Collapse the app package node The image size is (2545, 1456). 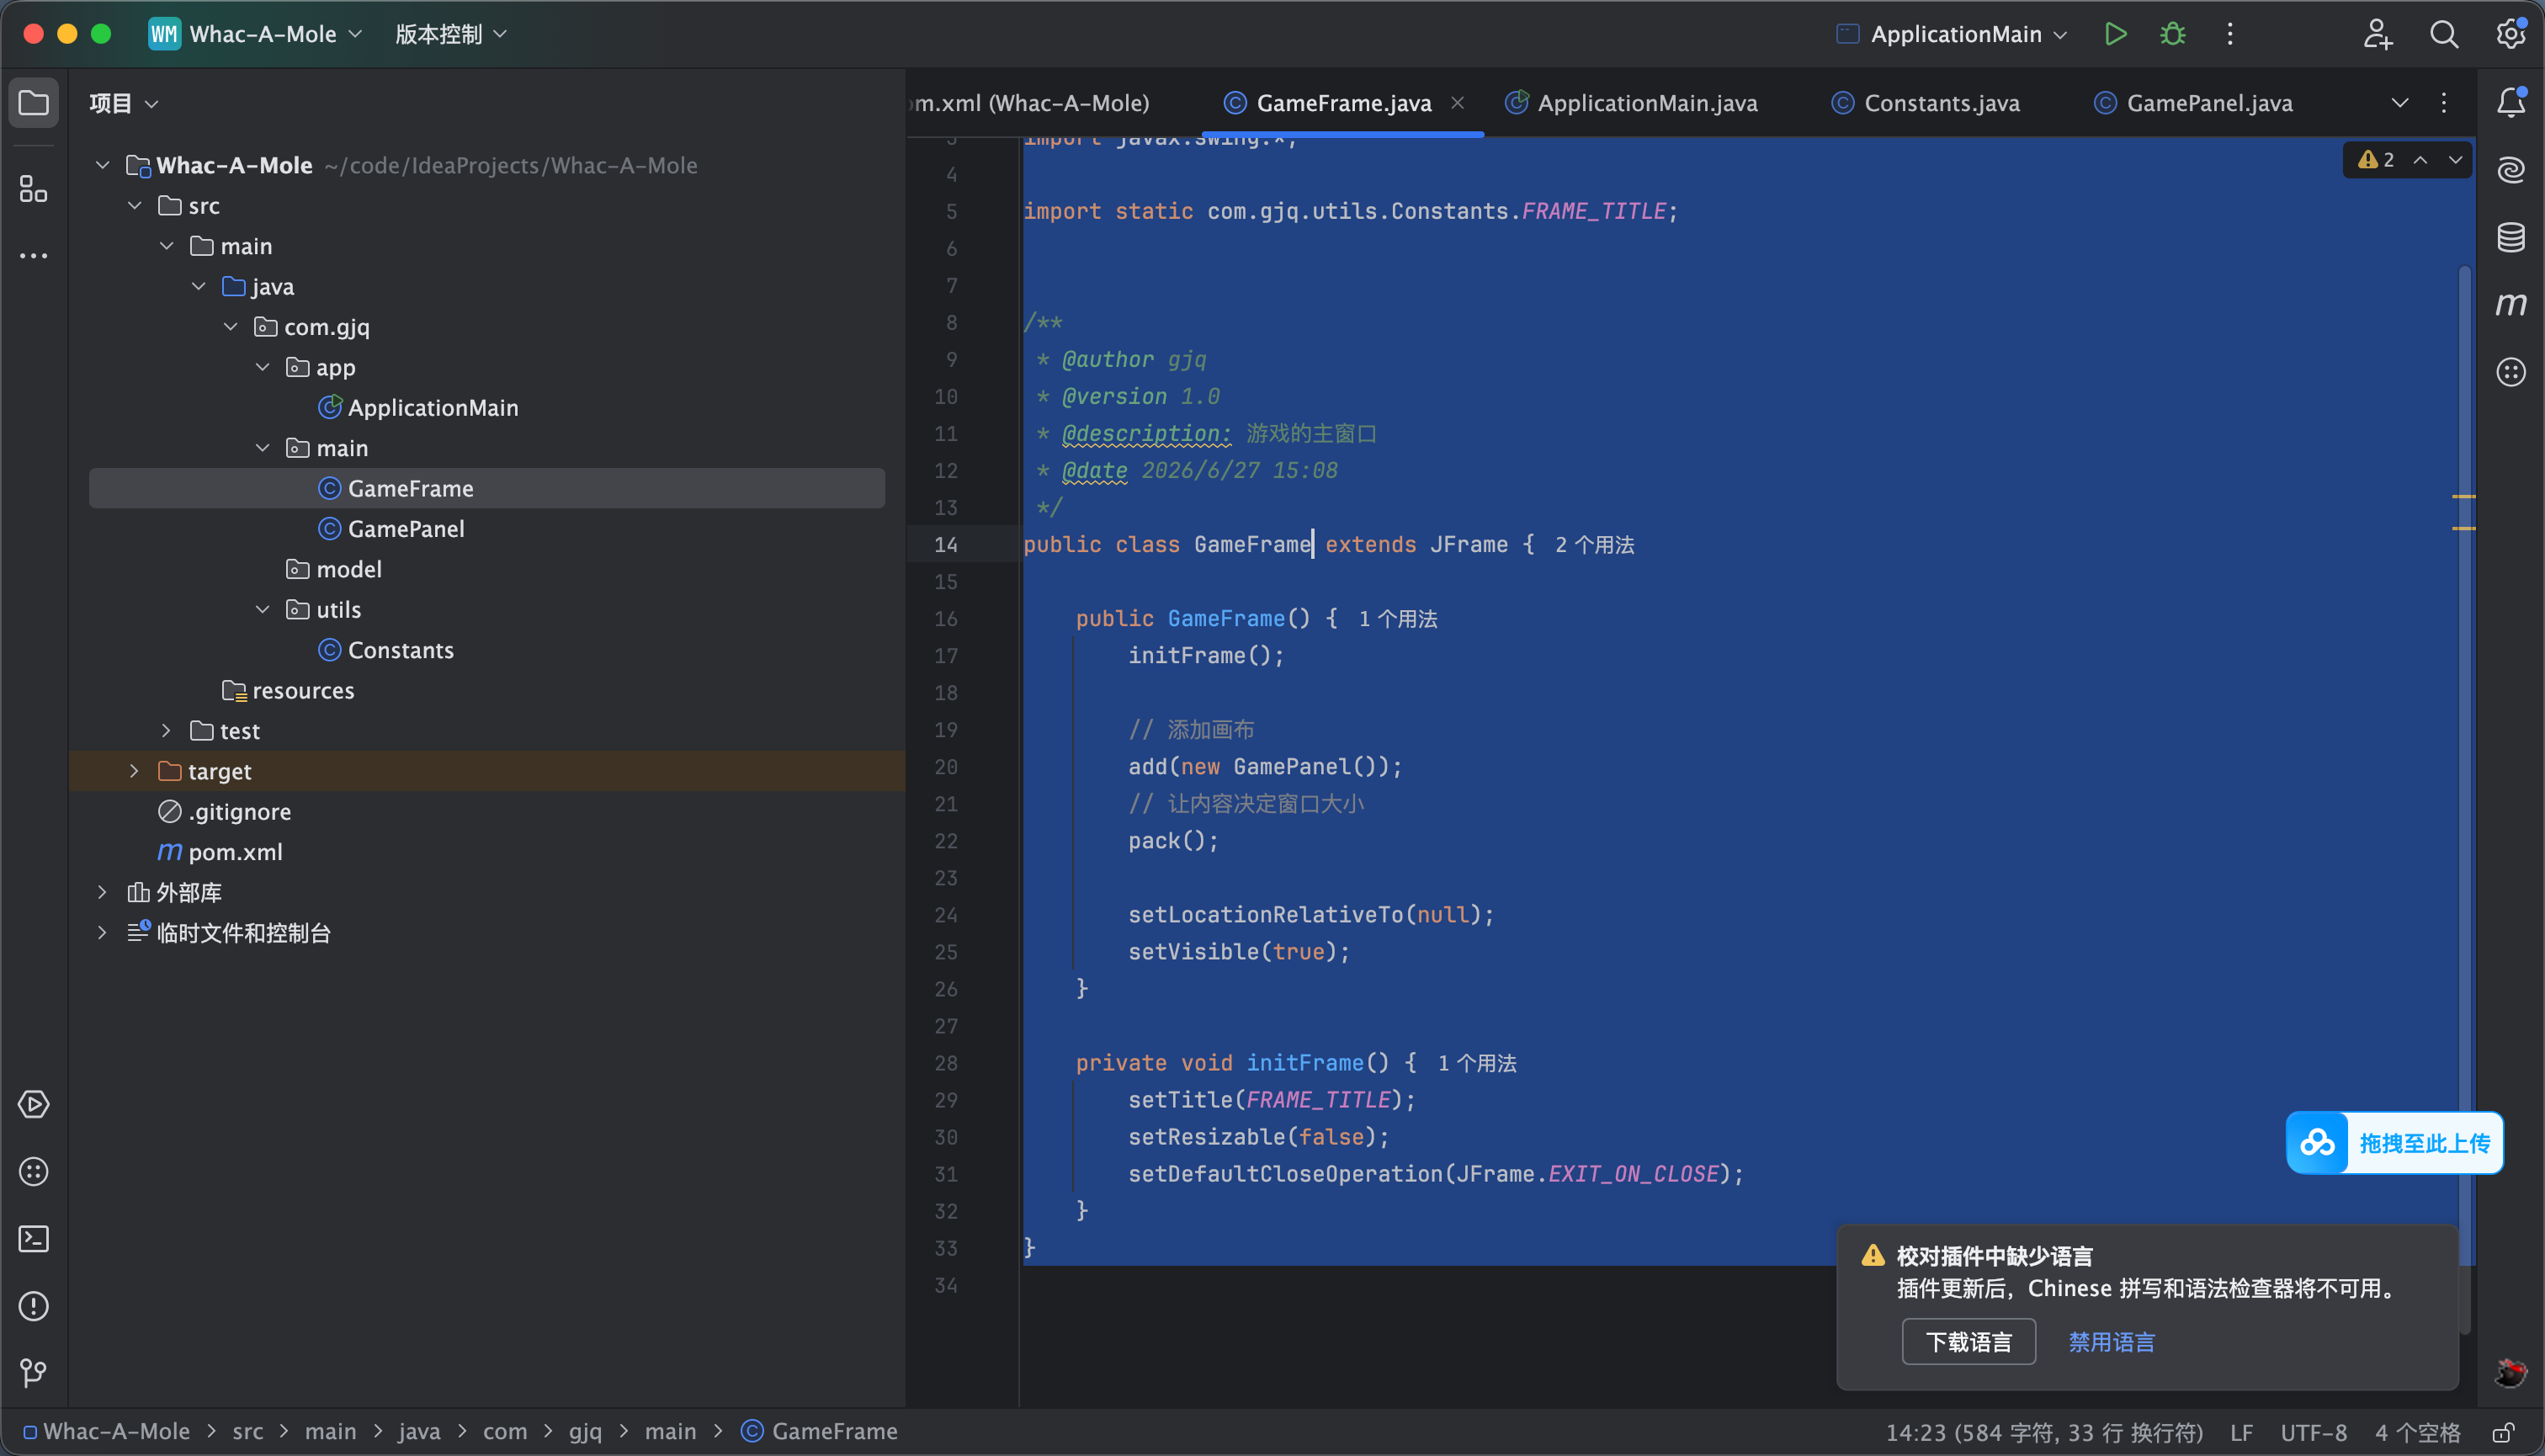coord(263,367)
